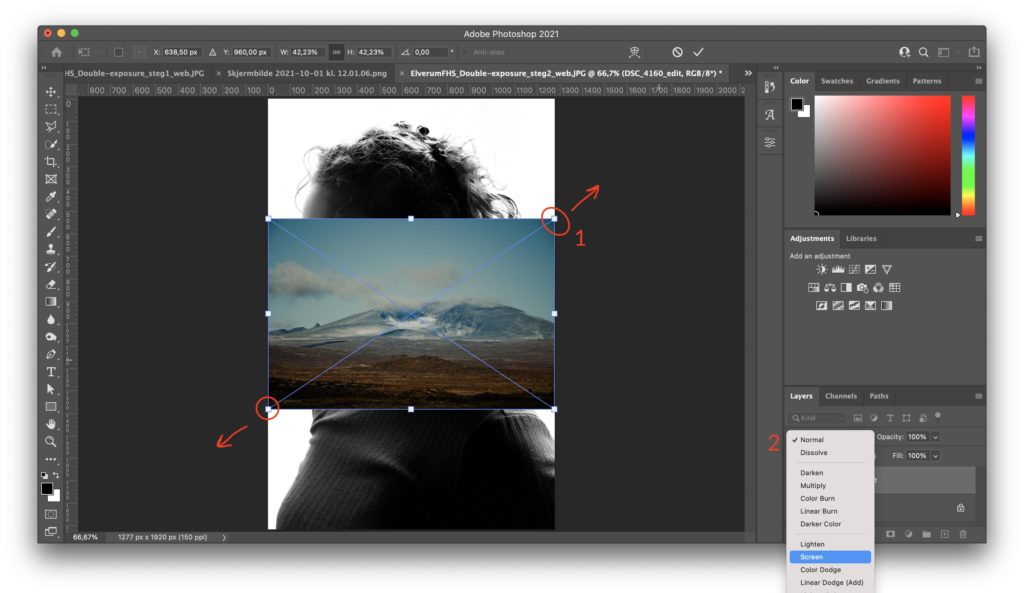Image resolution: width=1024 pixels, height=593 pixels.
Task: Cancel the transform in options bar
Action: tap(677, 52)
